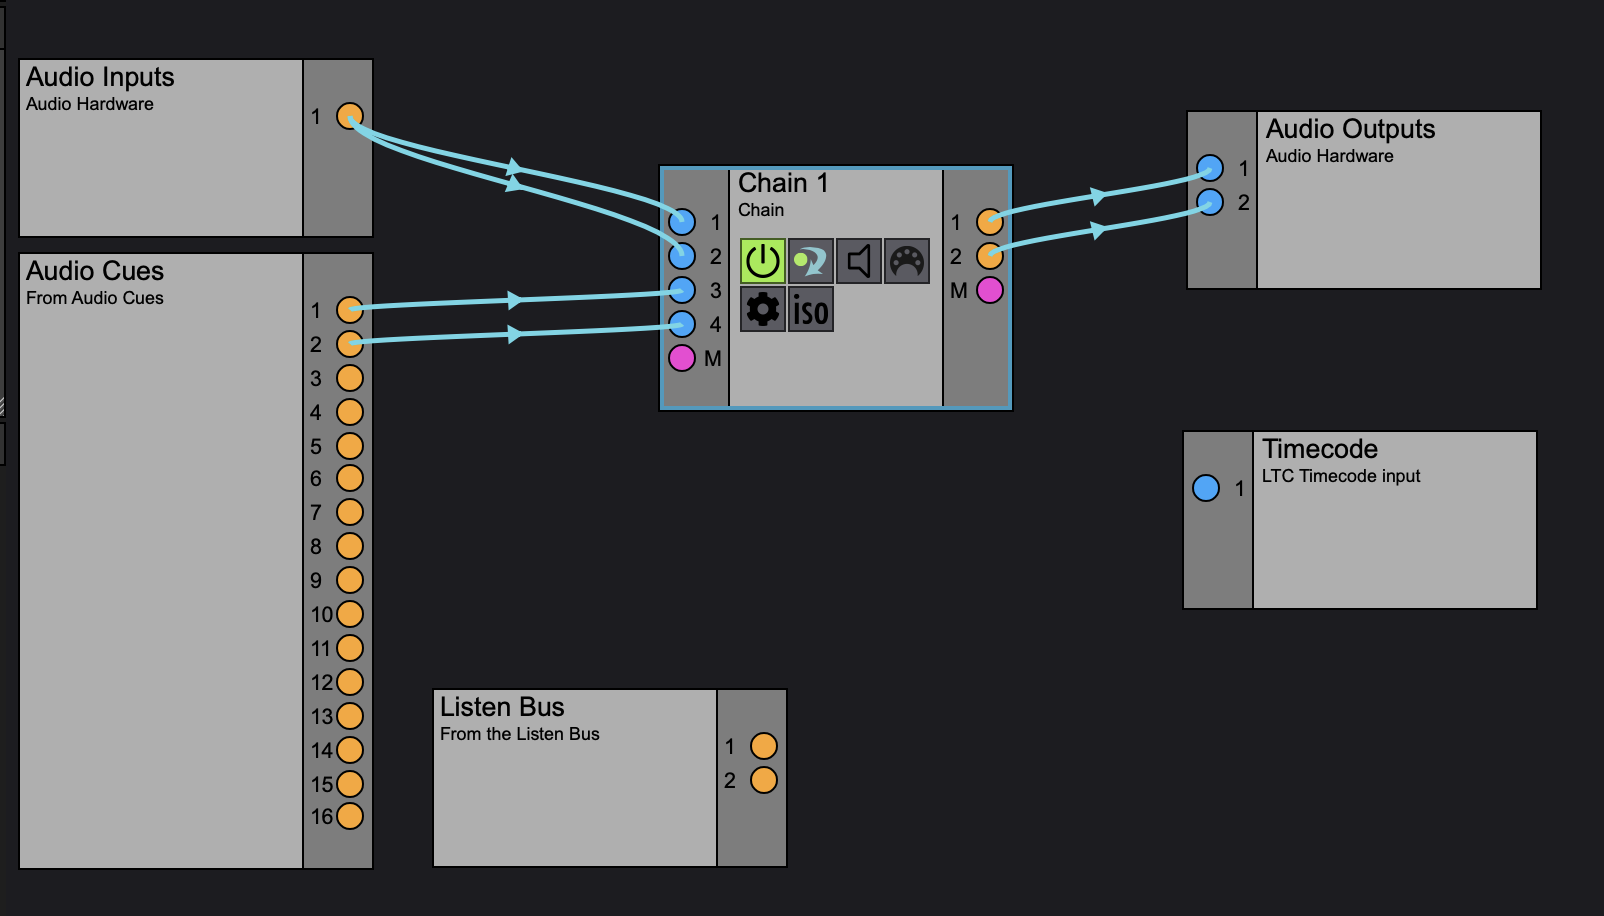
Task: Select the Chain 1 title label
Action: (x=783, y=183)
